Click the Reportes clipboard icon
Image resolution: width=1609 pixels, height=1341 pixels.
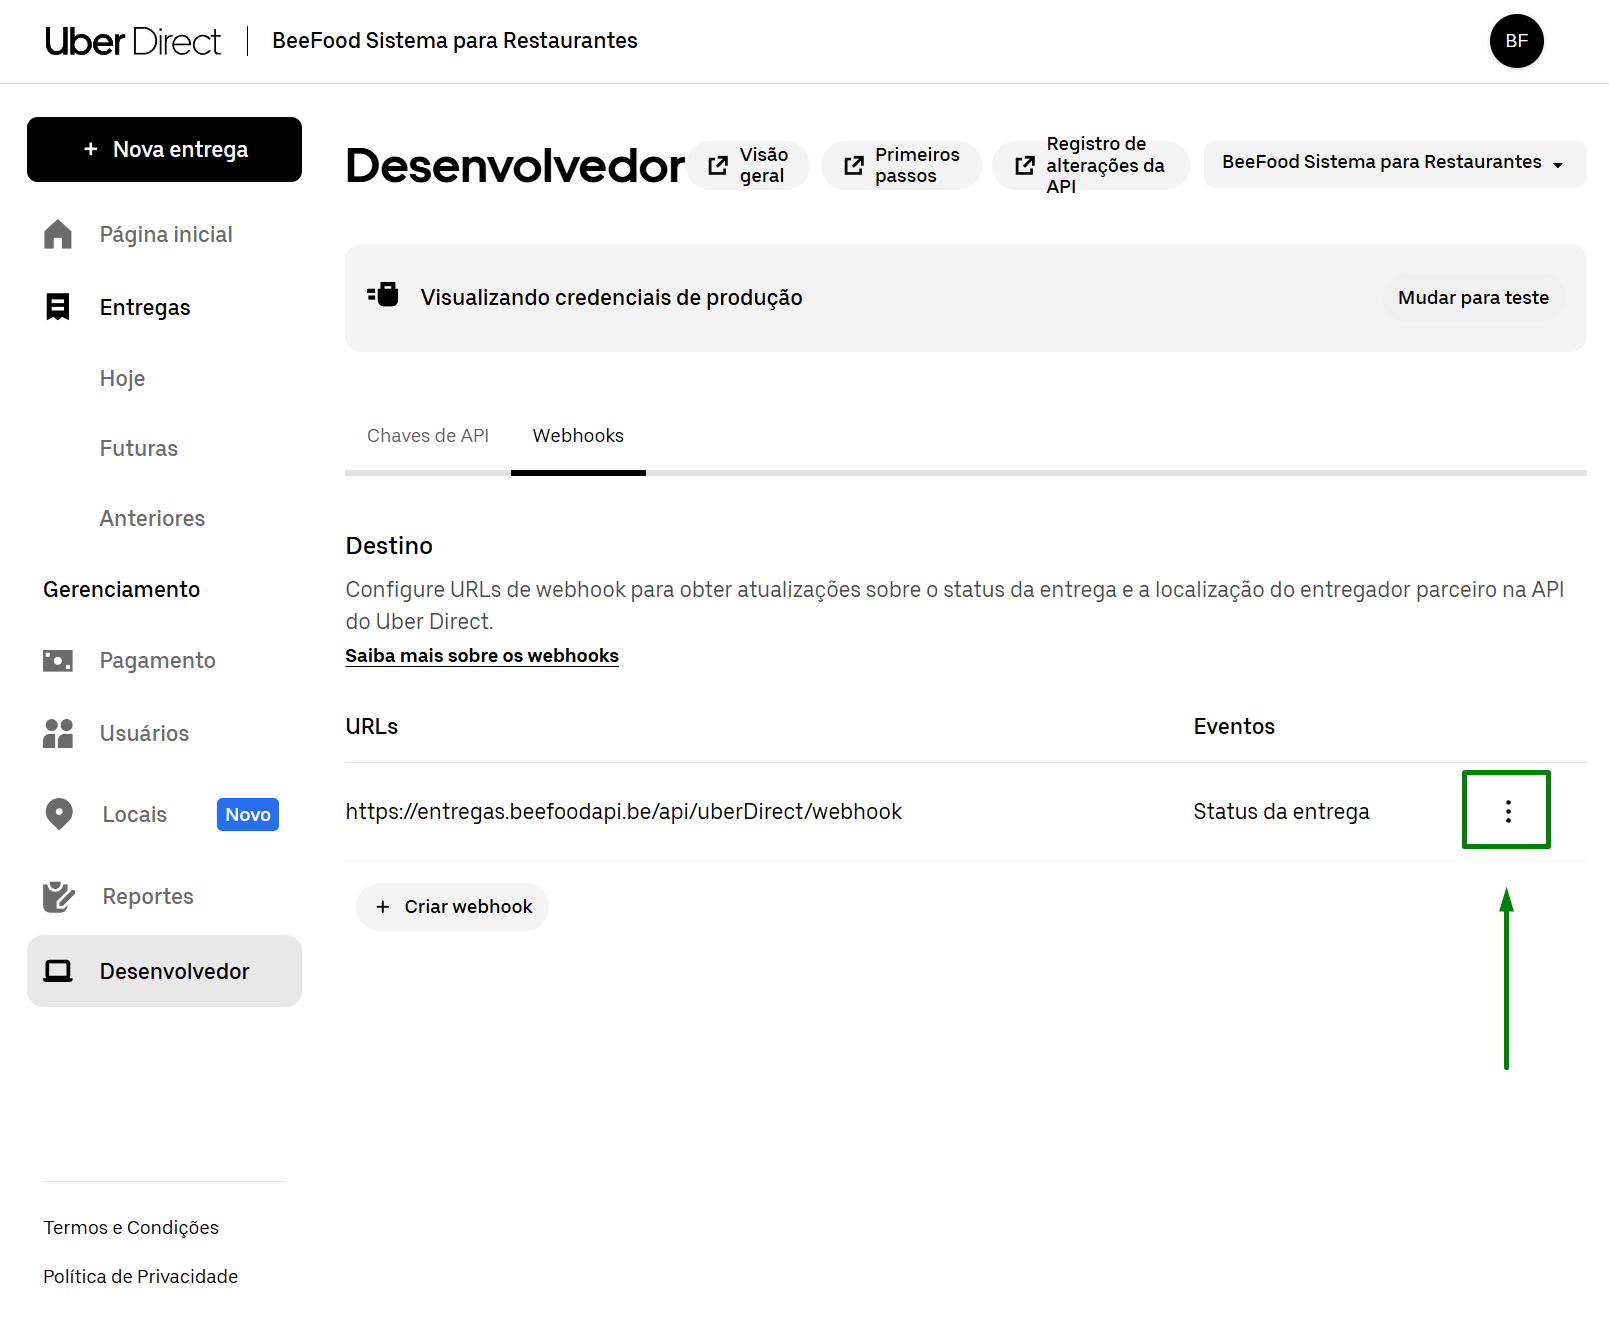(x=59, y=896)
